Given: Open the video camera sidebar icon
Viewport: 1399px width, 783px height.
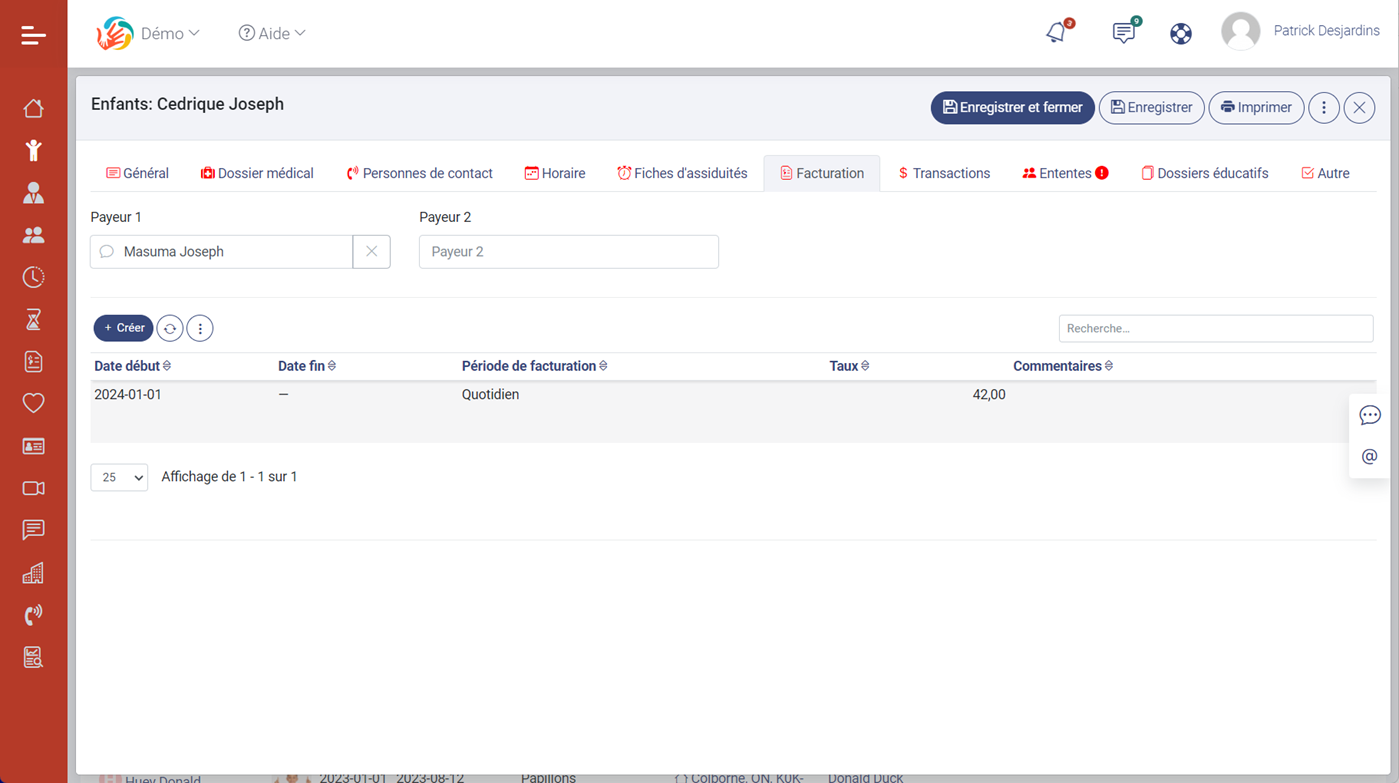Looking at the screenshot, I should pyautogui.click(x=33, y=488).
